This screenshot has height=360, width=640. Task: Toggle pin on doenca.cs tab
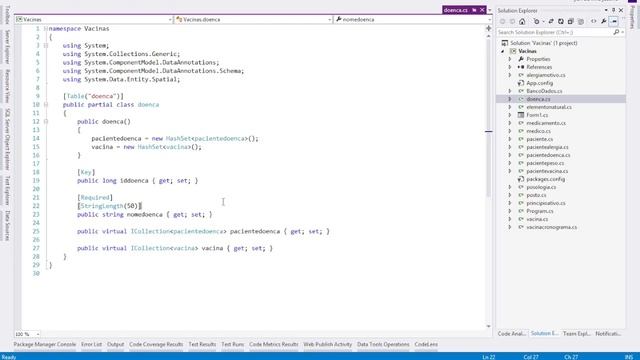pos(474,10)
